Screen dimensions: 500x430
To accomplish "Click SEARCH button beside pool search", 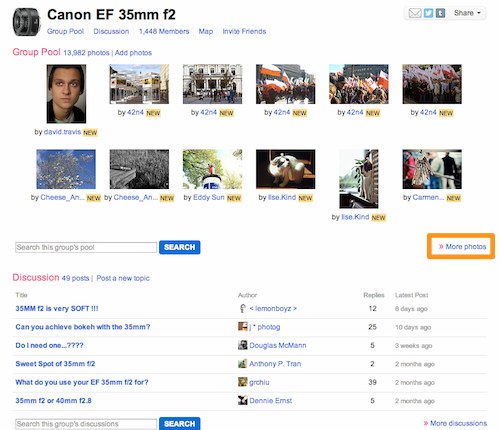I will 180,247.
